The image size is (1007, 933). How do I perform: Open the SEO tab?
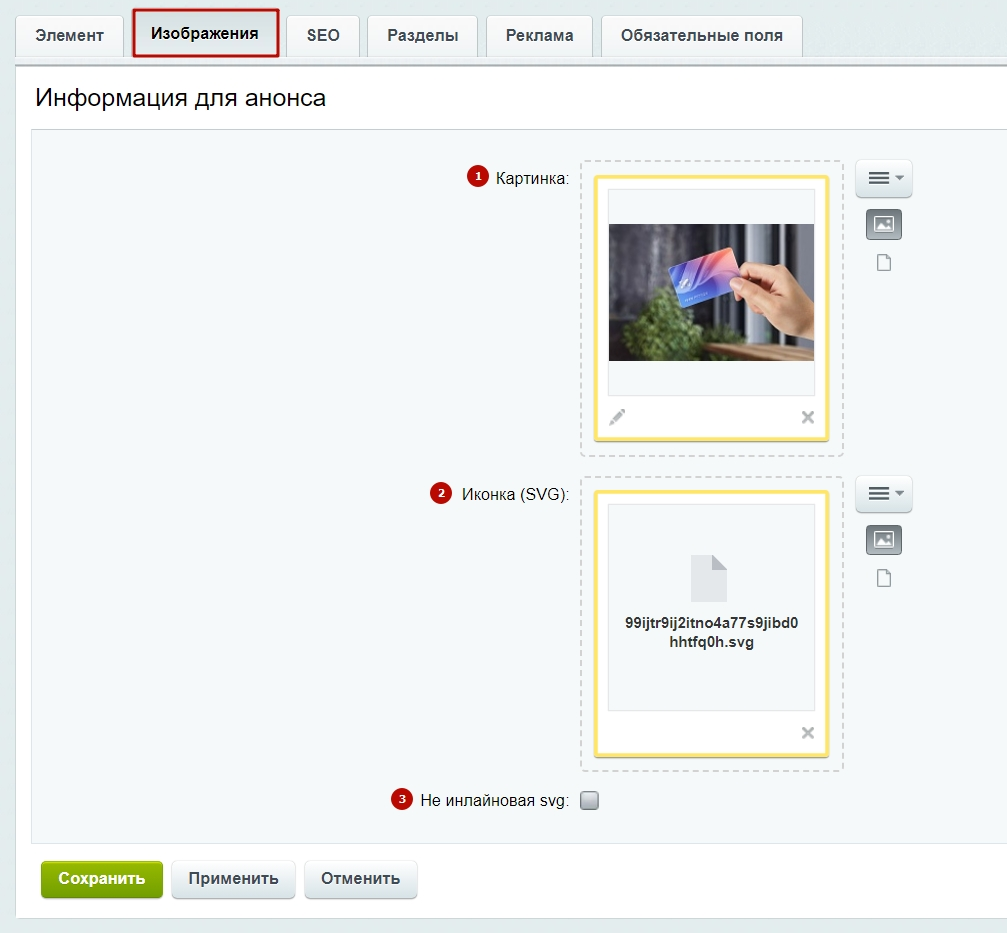click(323, 35)
